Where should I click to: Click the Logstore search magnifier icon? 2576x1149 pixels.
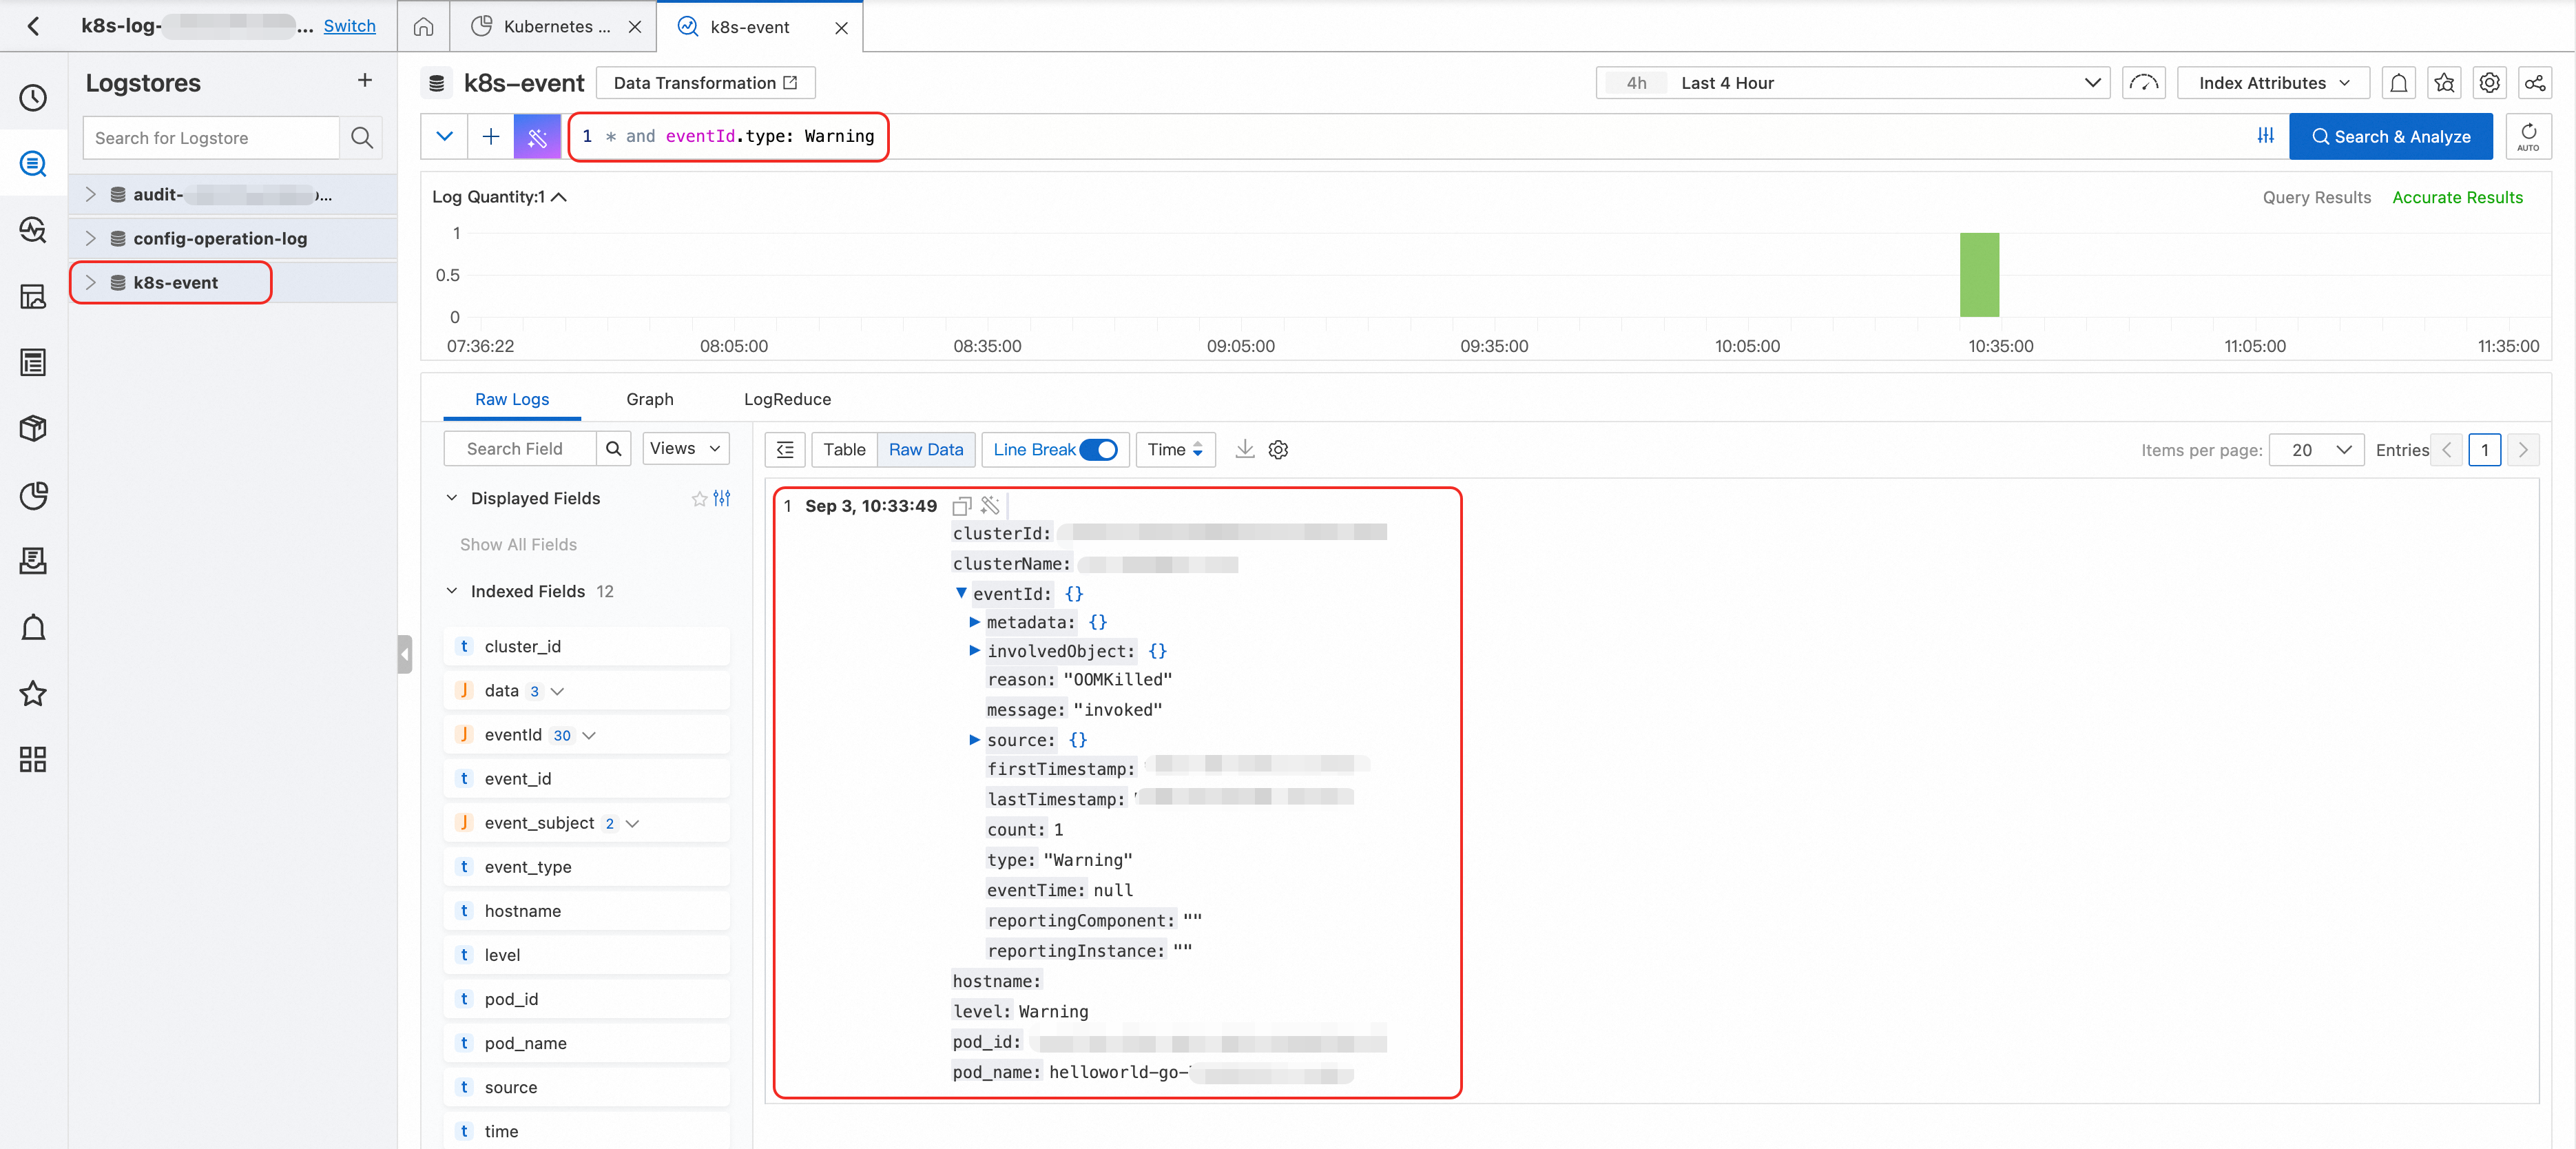pos(362,137)
